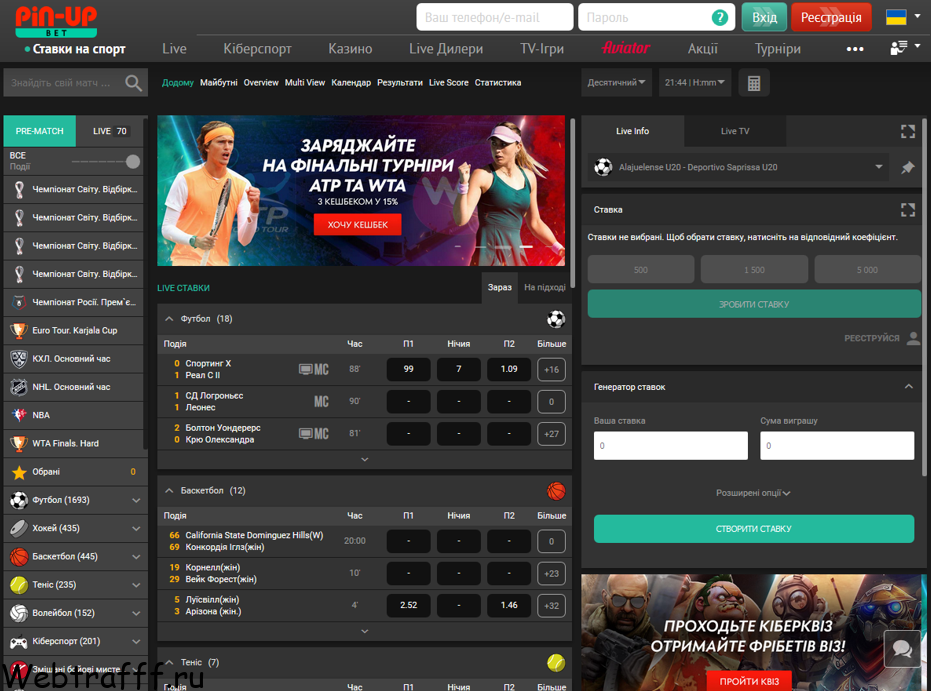Collapse the Футбол (18) live section
This screenshot has width=931, height=691.
click(x=169, y=319)
